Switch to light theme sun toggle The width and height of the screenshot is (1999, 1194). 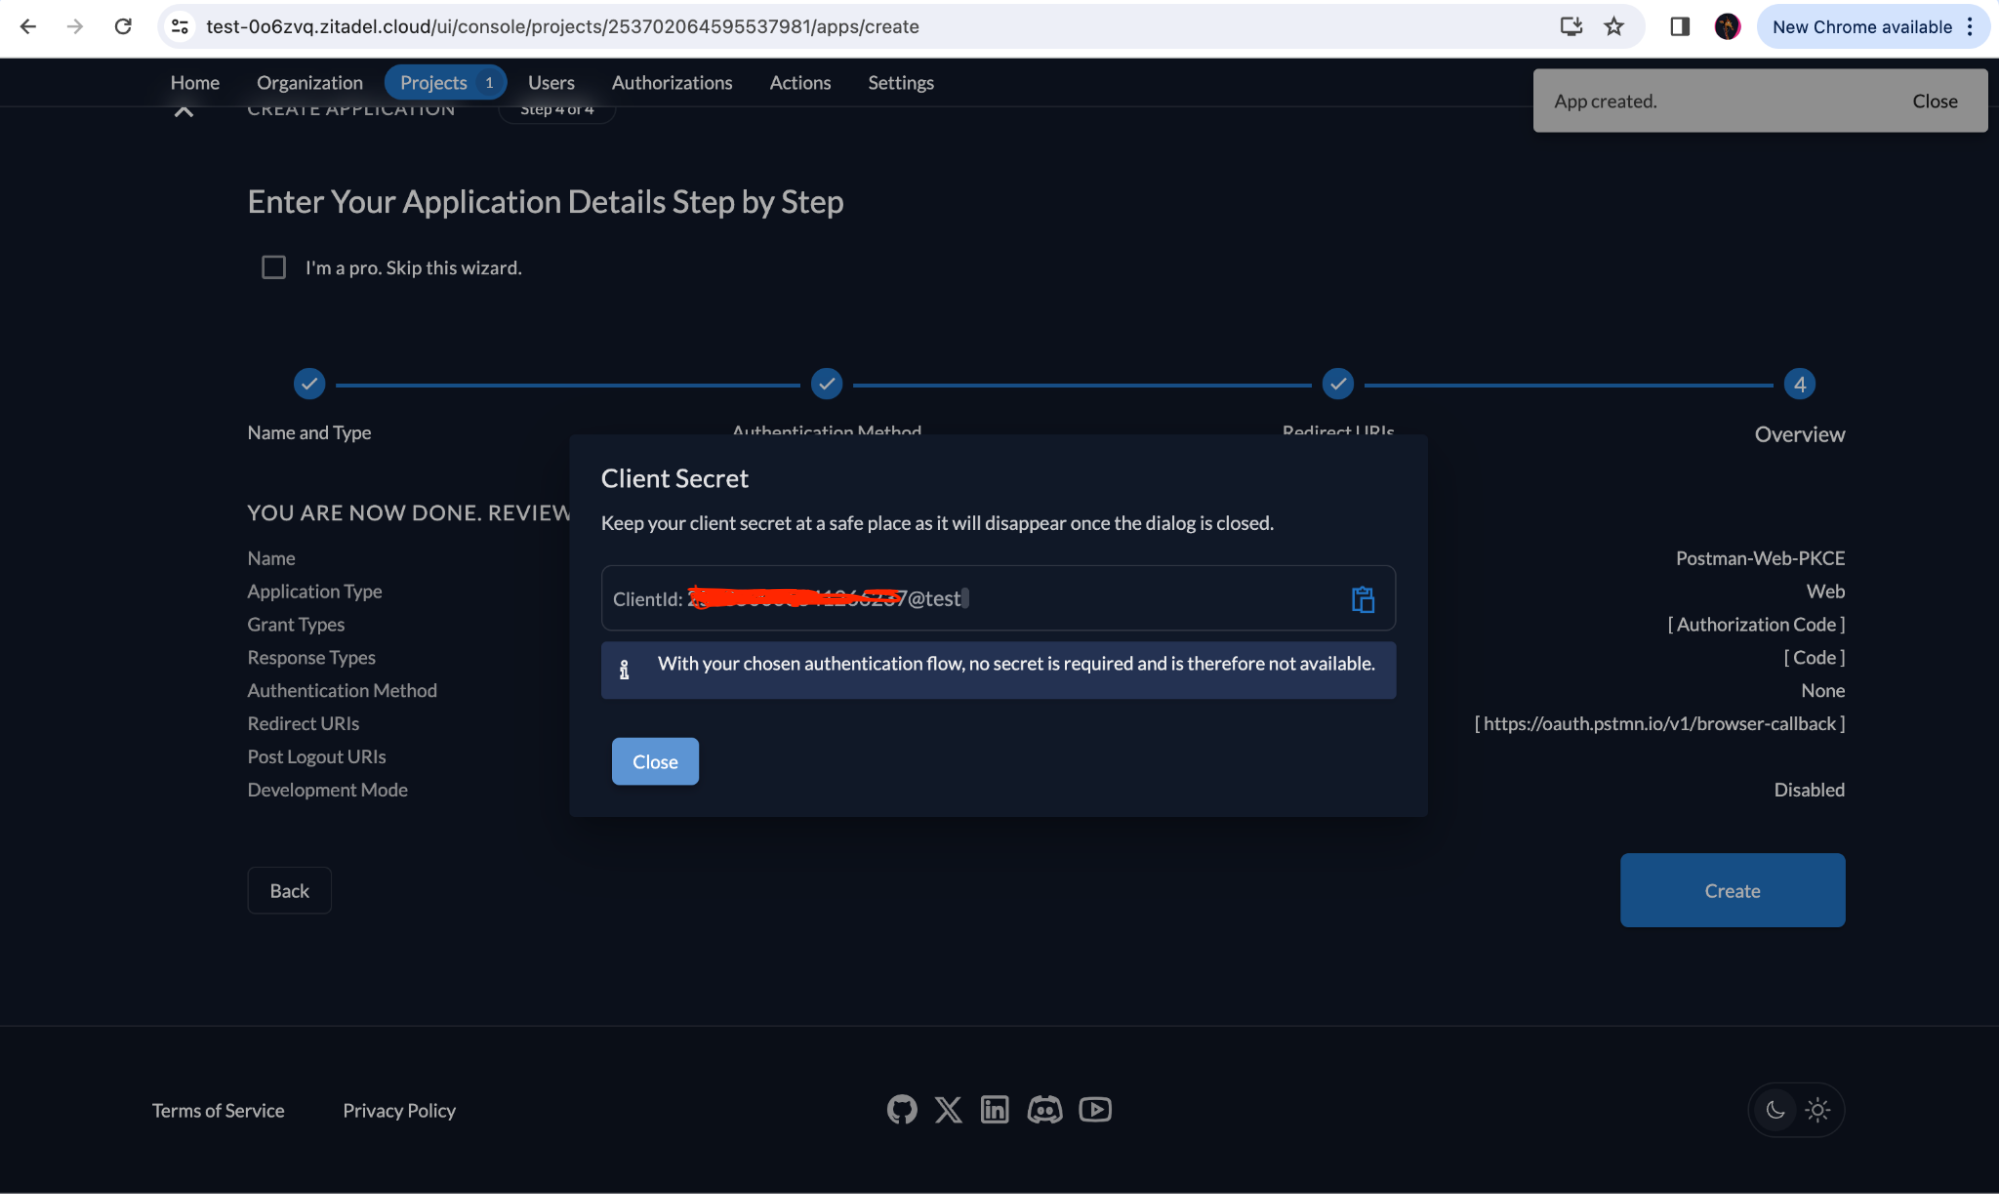[x=1818, y=1110]
